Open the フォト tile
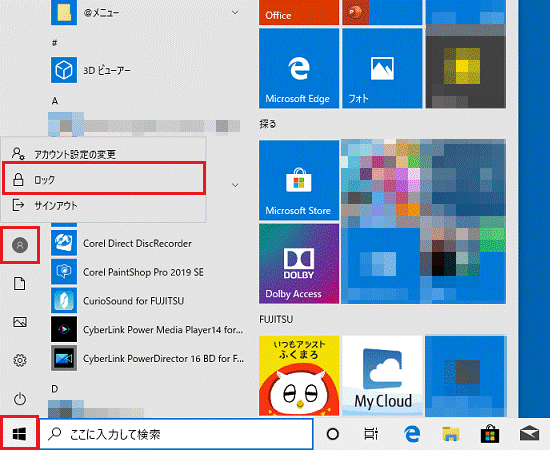The image size is (550, 450). [382, 68]
